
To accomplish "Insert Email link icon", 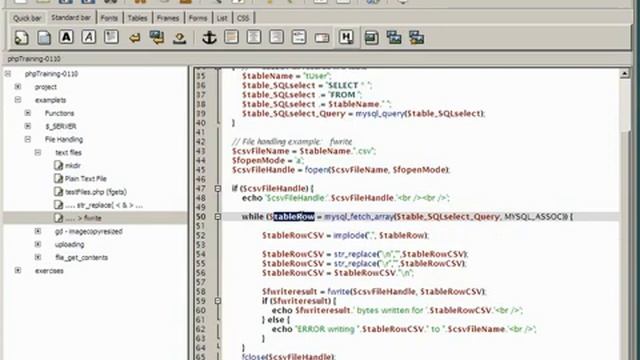I will (x=322, y=38).
